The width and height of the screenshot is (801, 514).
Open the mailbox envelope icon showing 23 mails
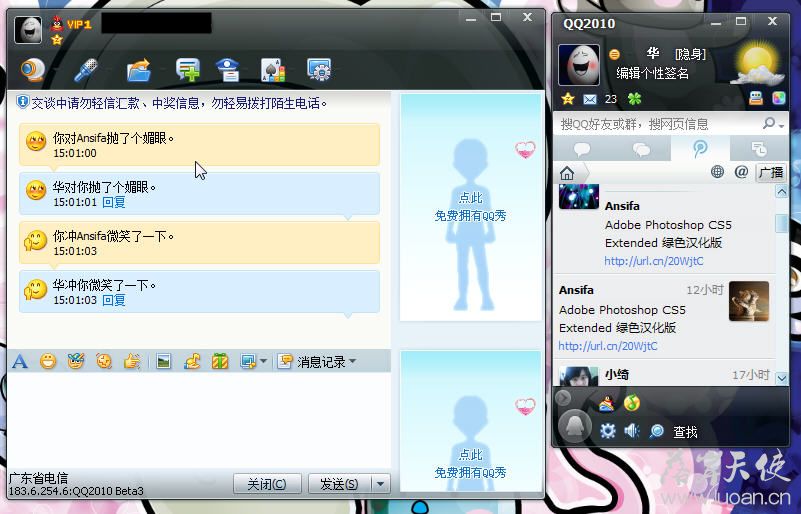pos(590,99)
